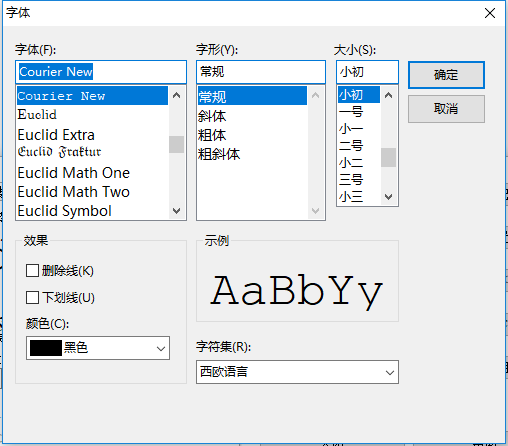Select size 小二
Screen dimensions: 508x446
[x=359, y=162]
